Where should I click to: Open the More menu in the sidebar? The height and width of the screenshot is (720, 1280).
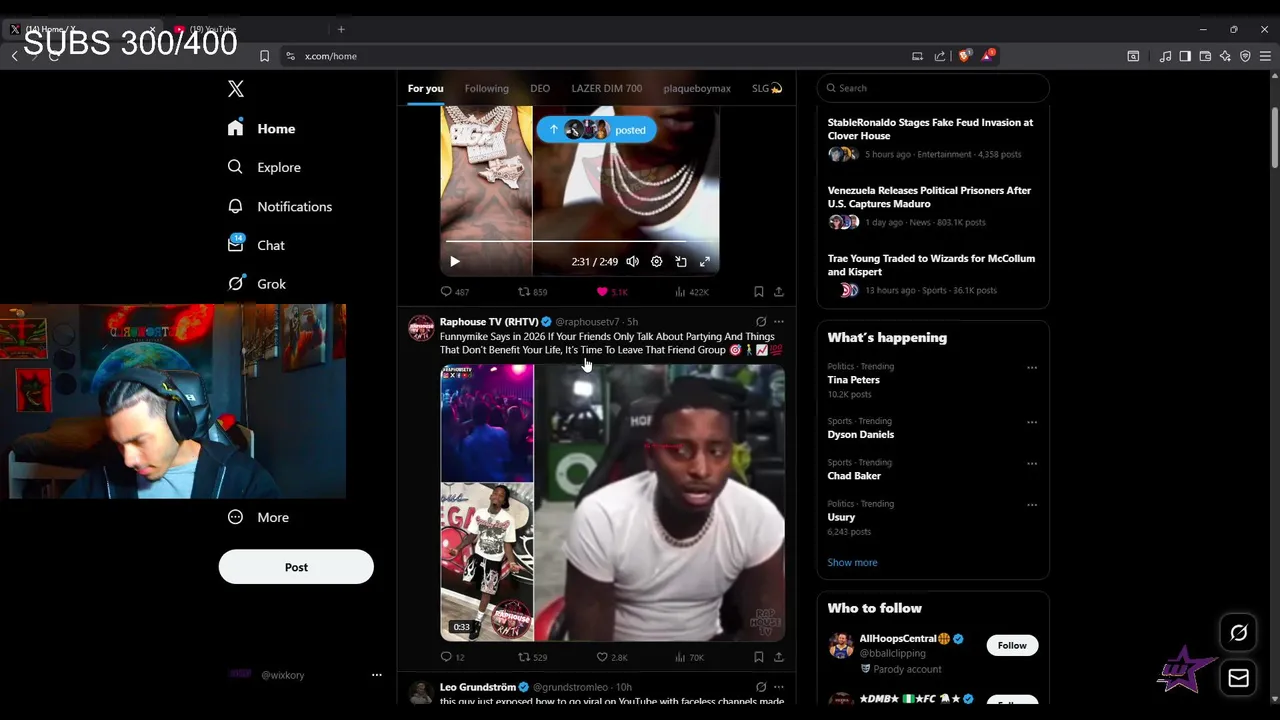click(x=258, y=517)
